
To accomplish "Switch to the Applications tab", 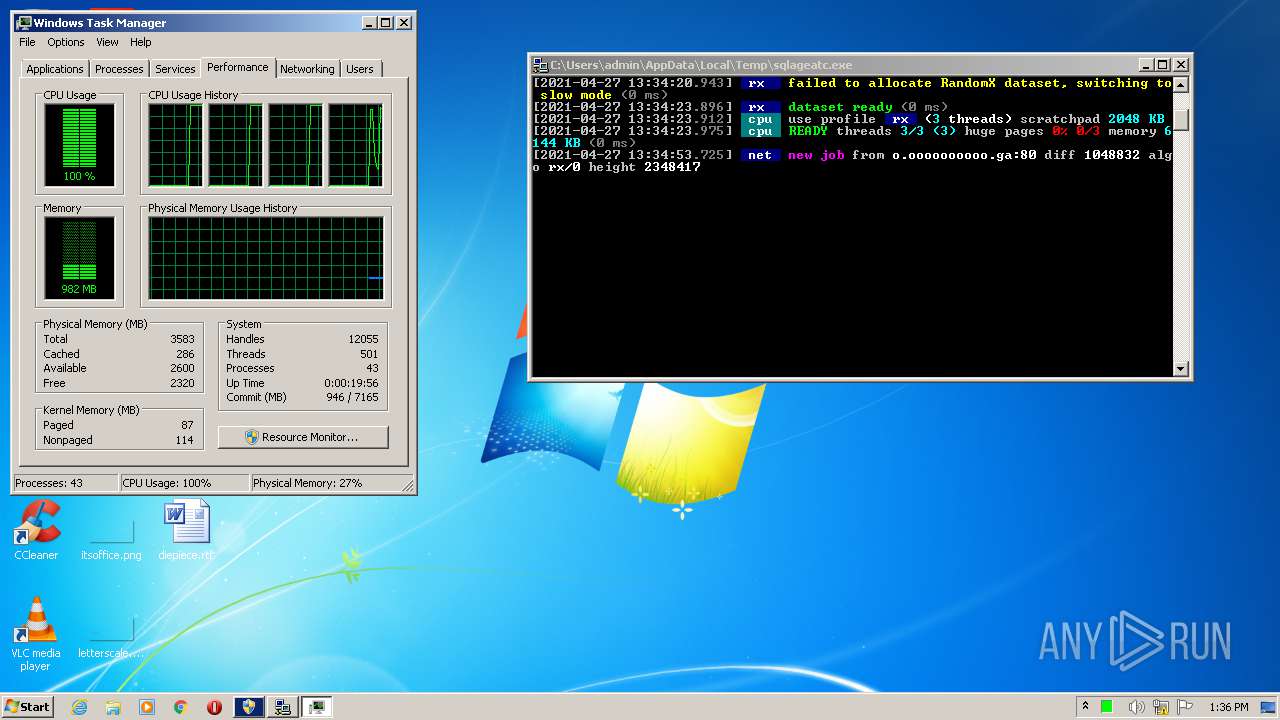I will (55, 69).
